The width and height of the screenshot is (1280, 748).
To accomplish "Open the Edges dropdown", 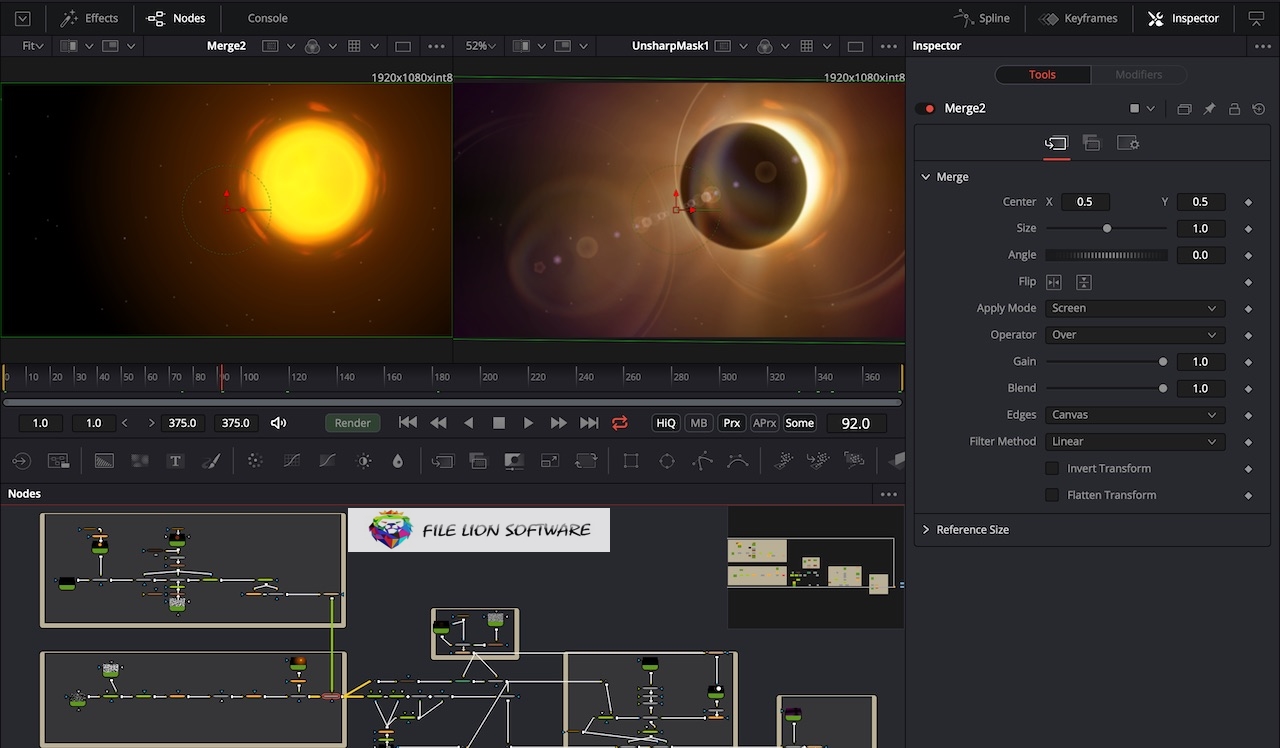I will (x=1134, y=415).
